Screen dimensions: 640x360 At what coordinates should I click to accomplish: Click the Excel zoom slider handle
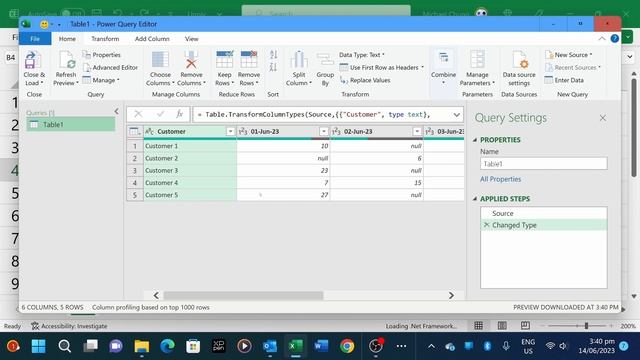(586, 326)
